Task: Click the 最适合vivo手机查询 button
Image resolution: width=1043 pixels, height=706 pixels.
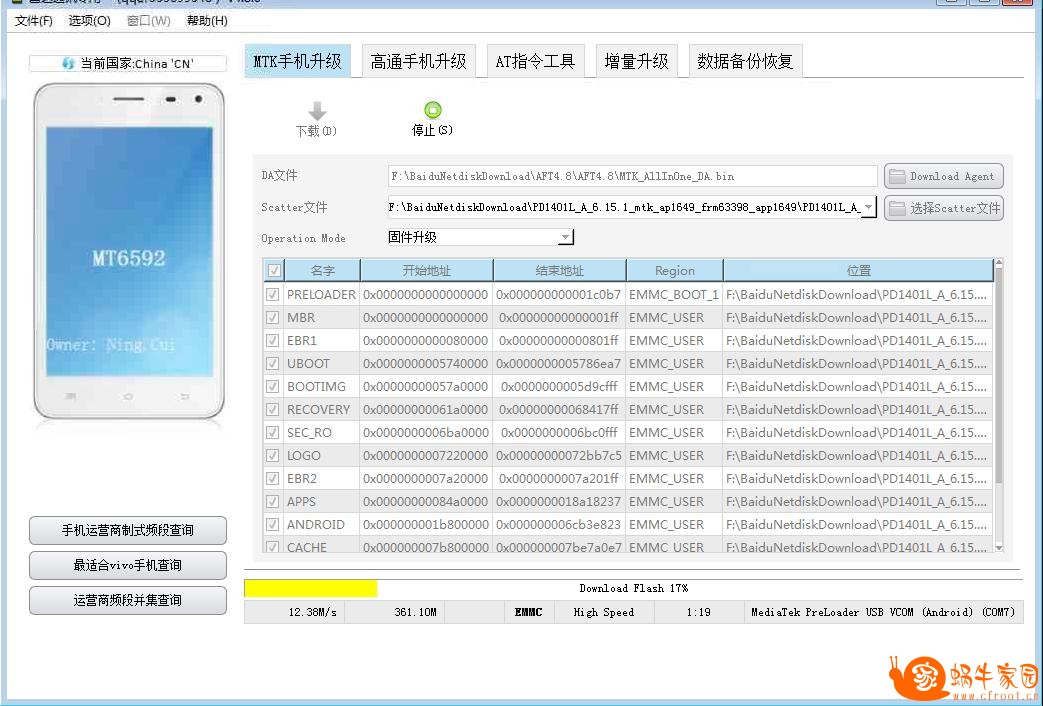Action: tap(128, 566)
